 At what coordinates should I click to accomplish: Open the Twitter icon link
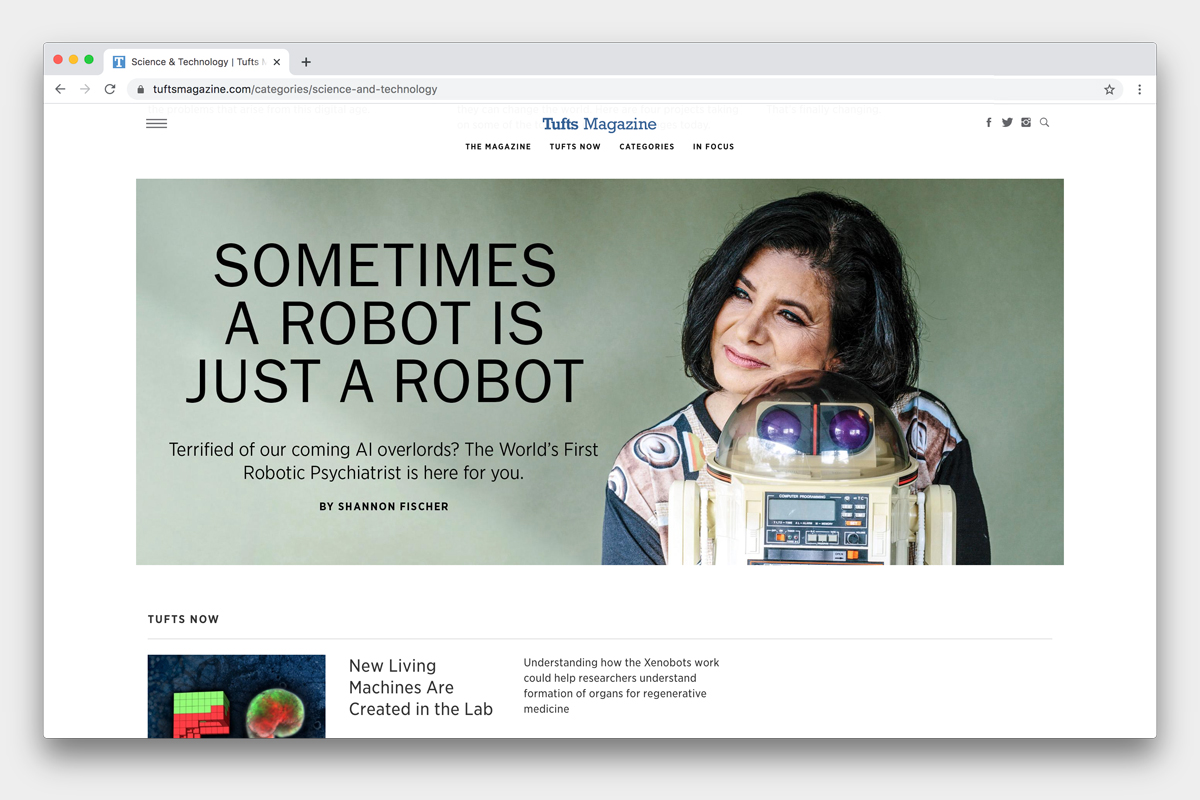point(1007,123)
